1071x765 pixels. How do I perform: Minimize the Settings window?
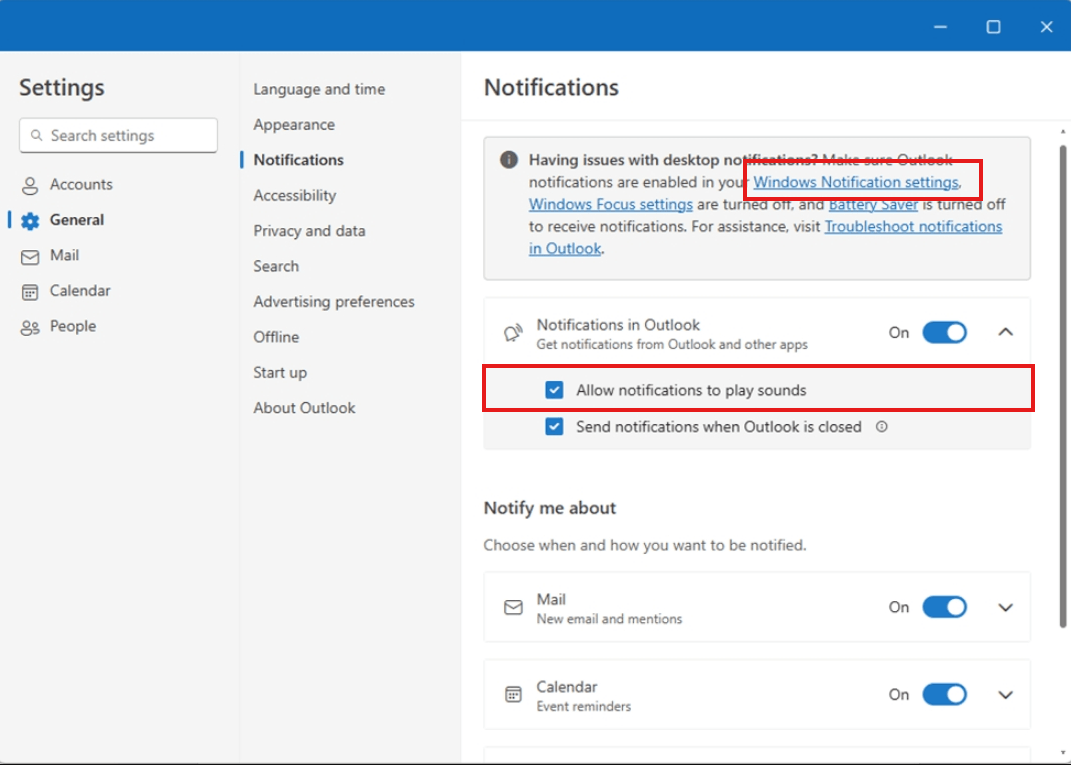tap(941, 27)
